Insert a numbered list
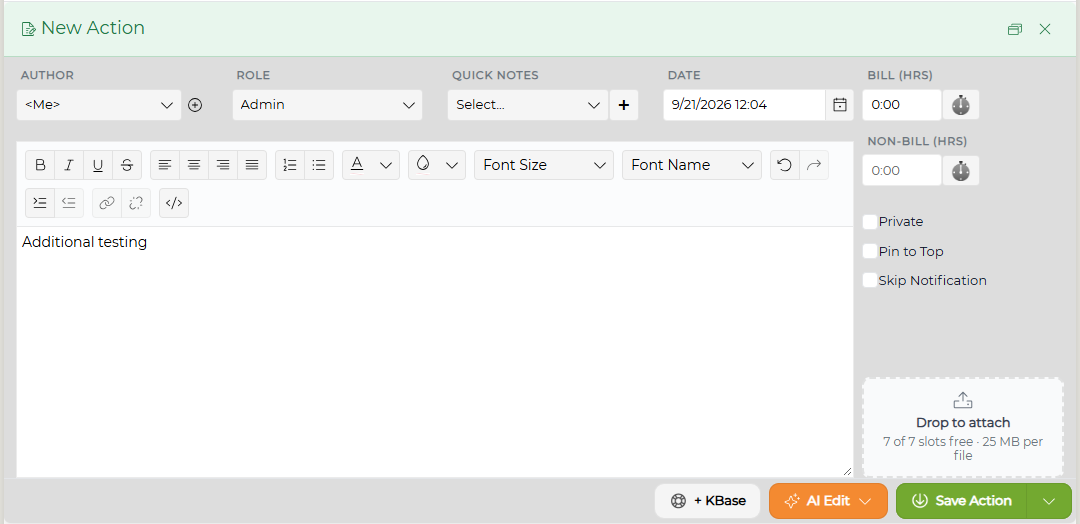The image size is (1080, 524). click(x=290, y=165)
